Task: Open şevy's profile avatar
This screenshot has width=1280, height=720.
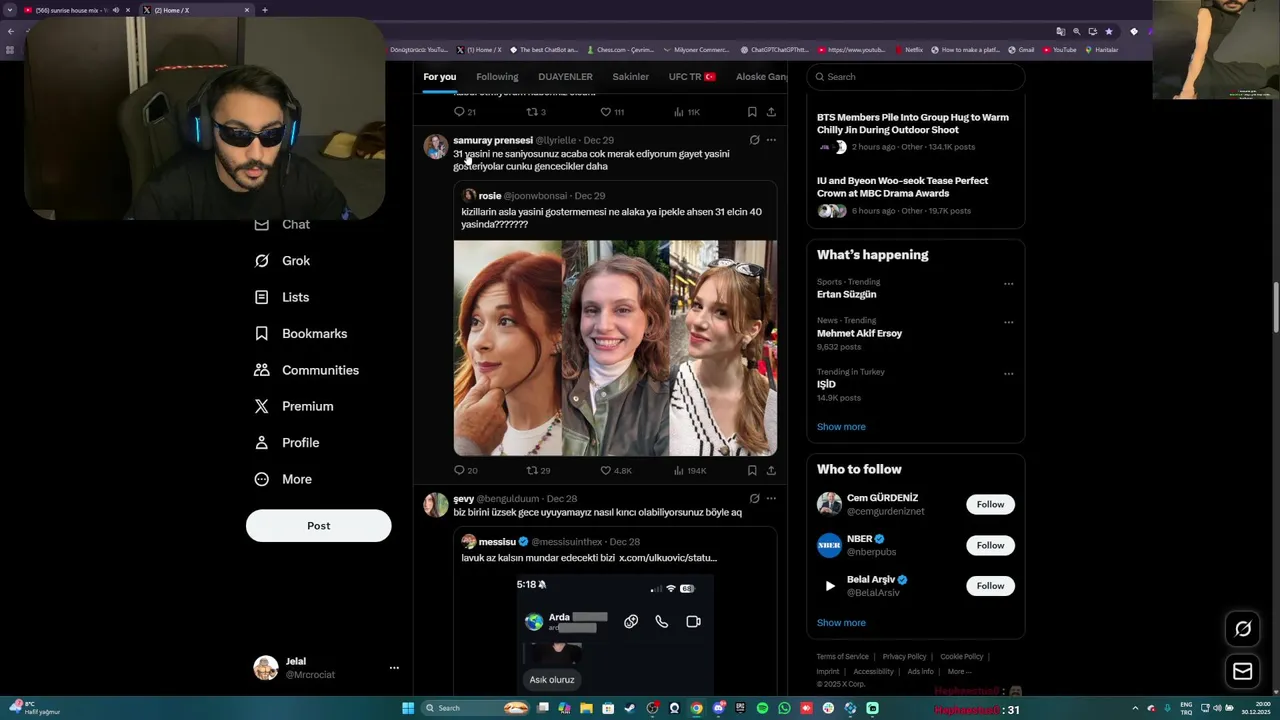Action: point(436,505)
